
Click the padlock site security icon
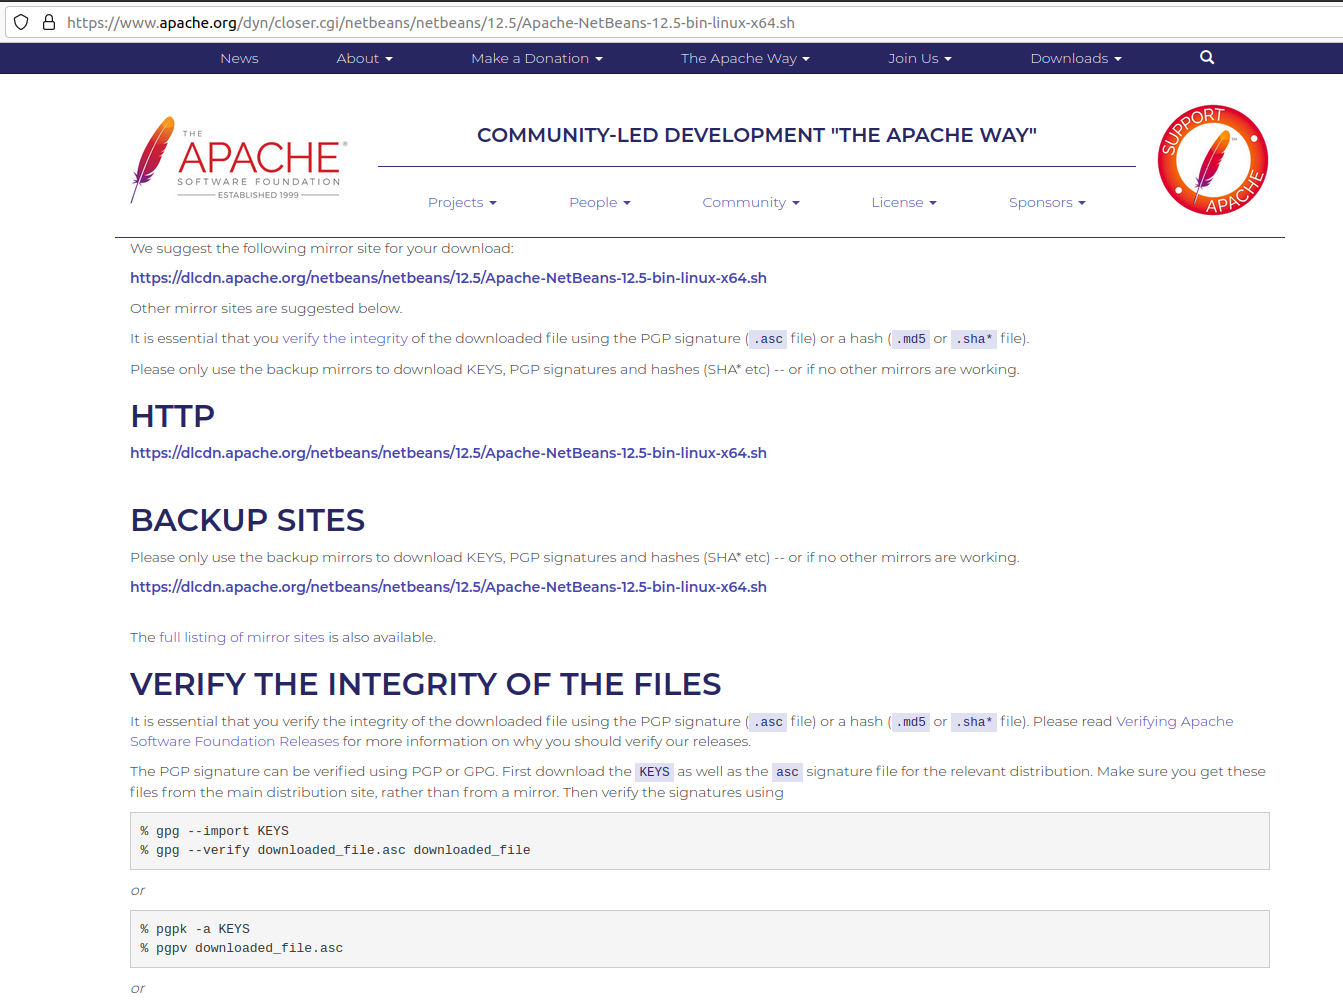click(48, 22)
